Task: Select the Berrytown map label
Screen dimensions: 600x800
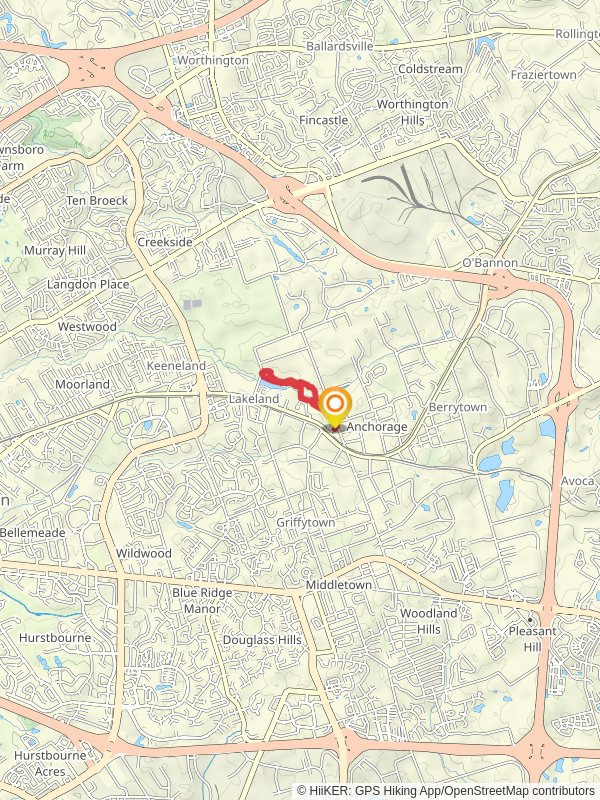Action: [x=458, y=407]
